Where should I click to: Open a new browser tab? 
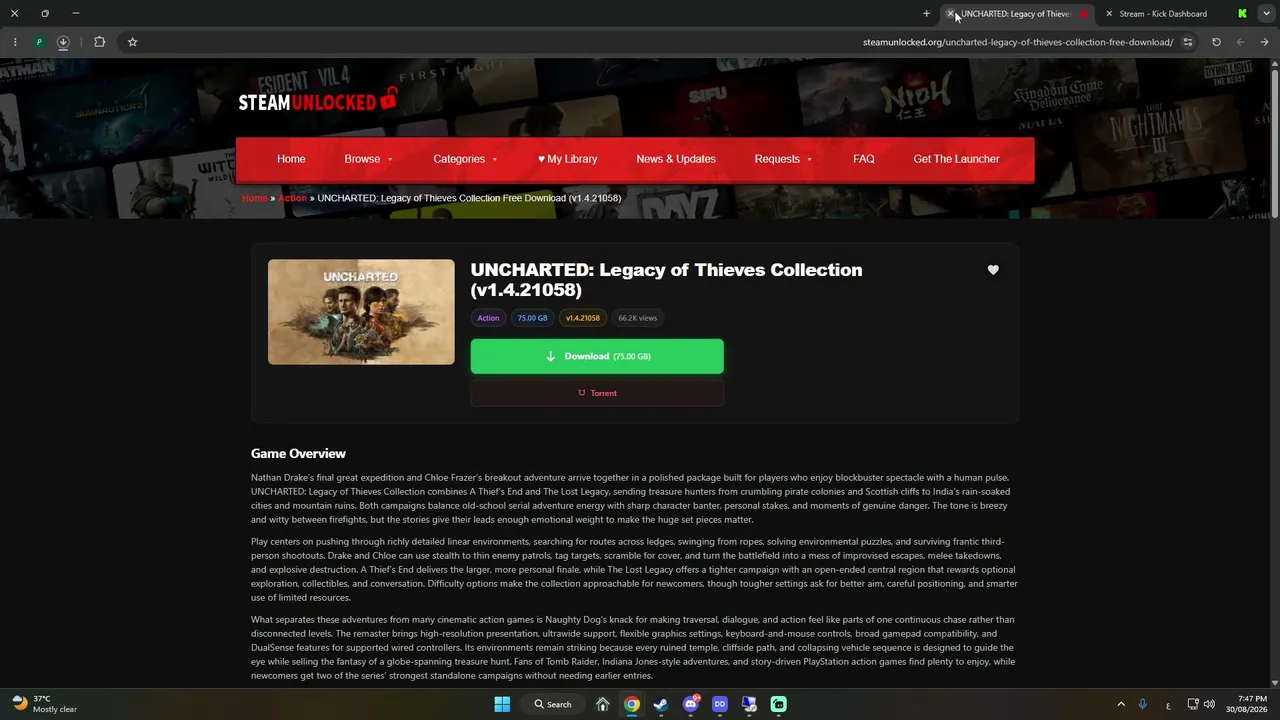point(927,14)
